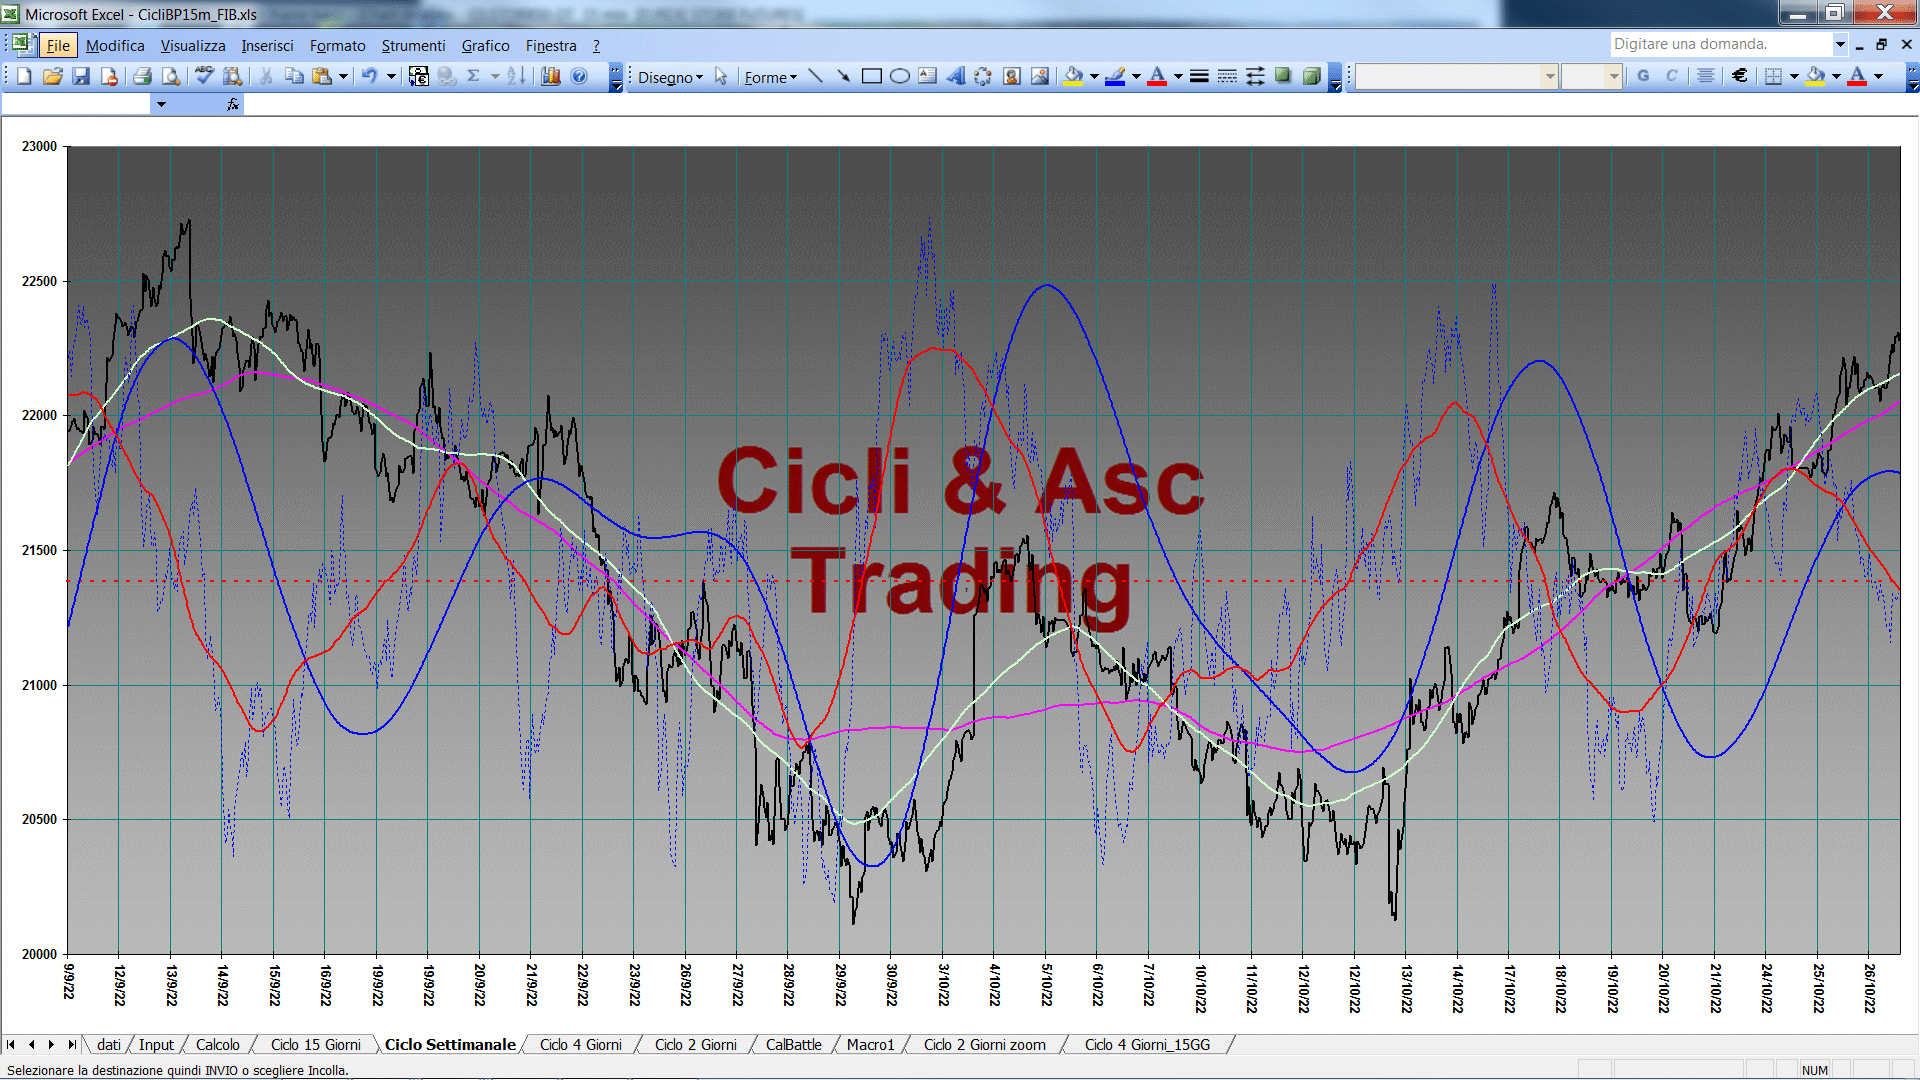The width and height of the screenshot is (1920, 1080).
Task: Select the Oval drawing tool
Action: [x=900, y=76]
